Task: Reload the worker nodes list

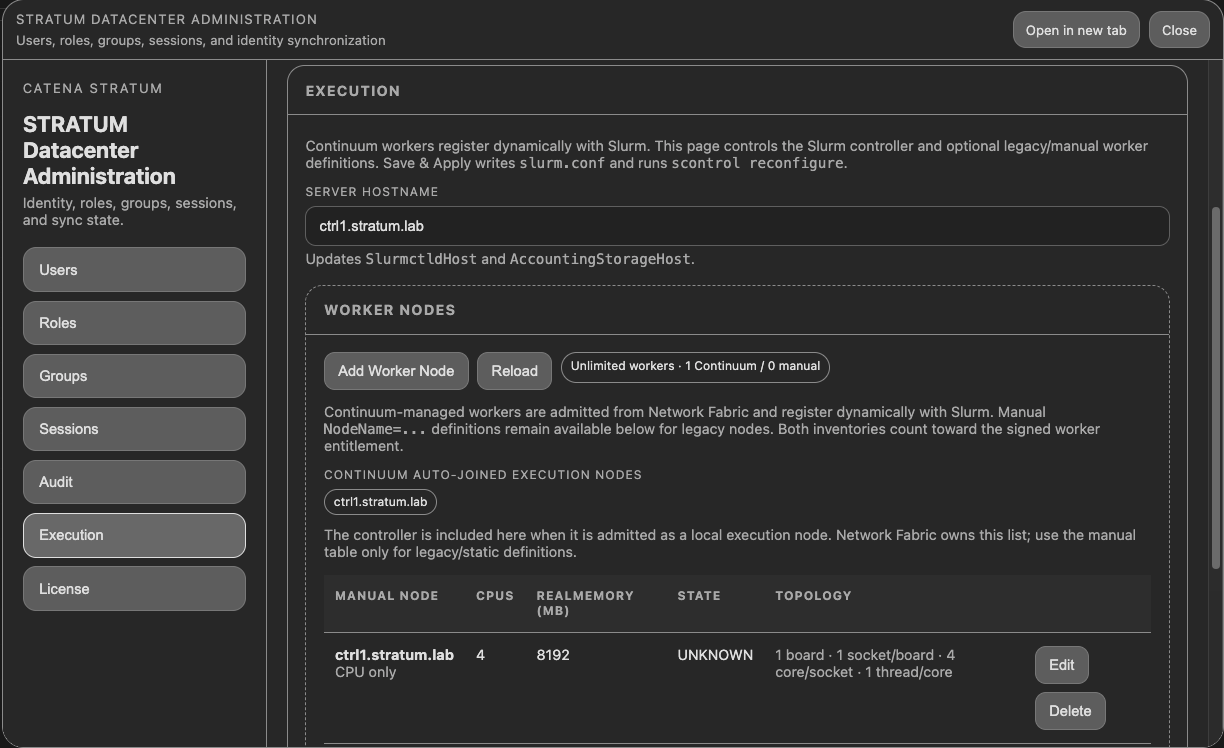Action: point(515,371)
